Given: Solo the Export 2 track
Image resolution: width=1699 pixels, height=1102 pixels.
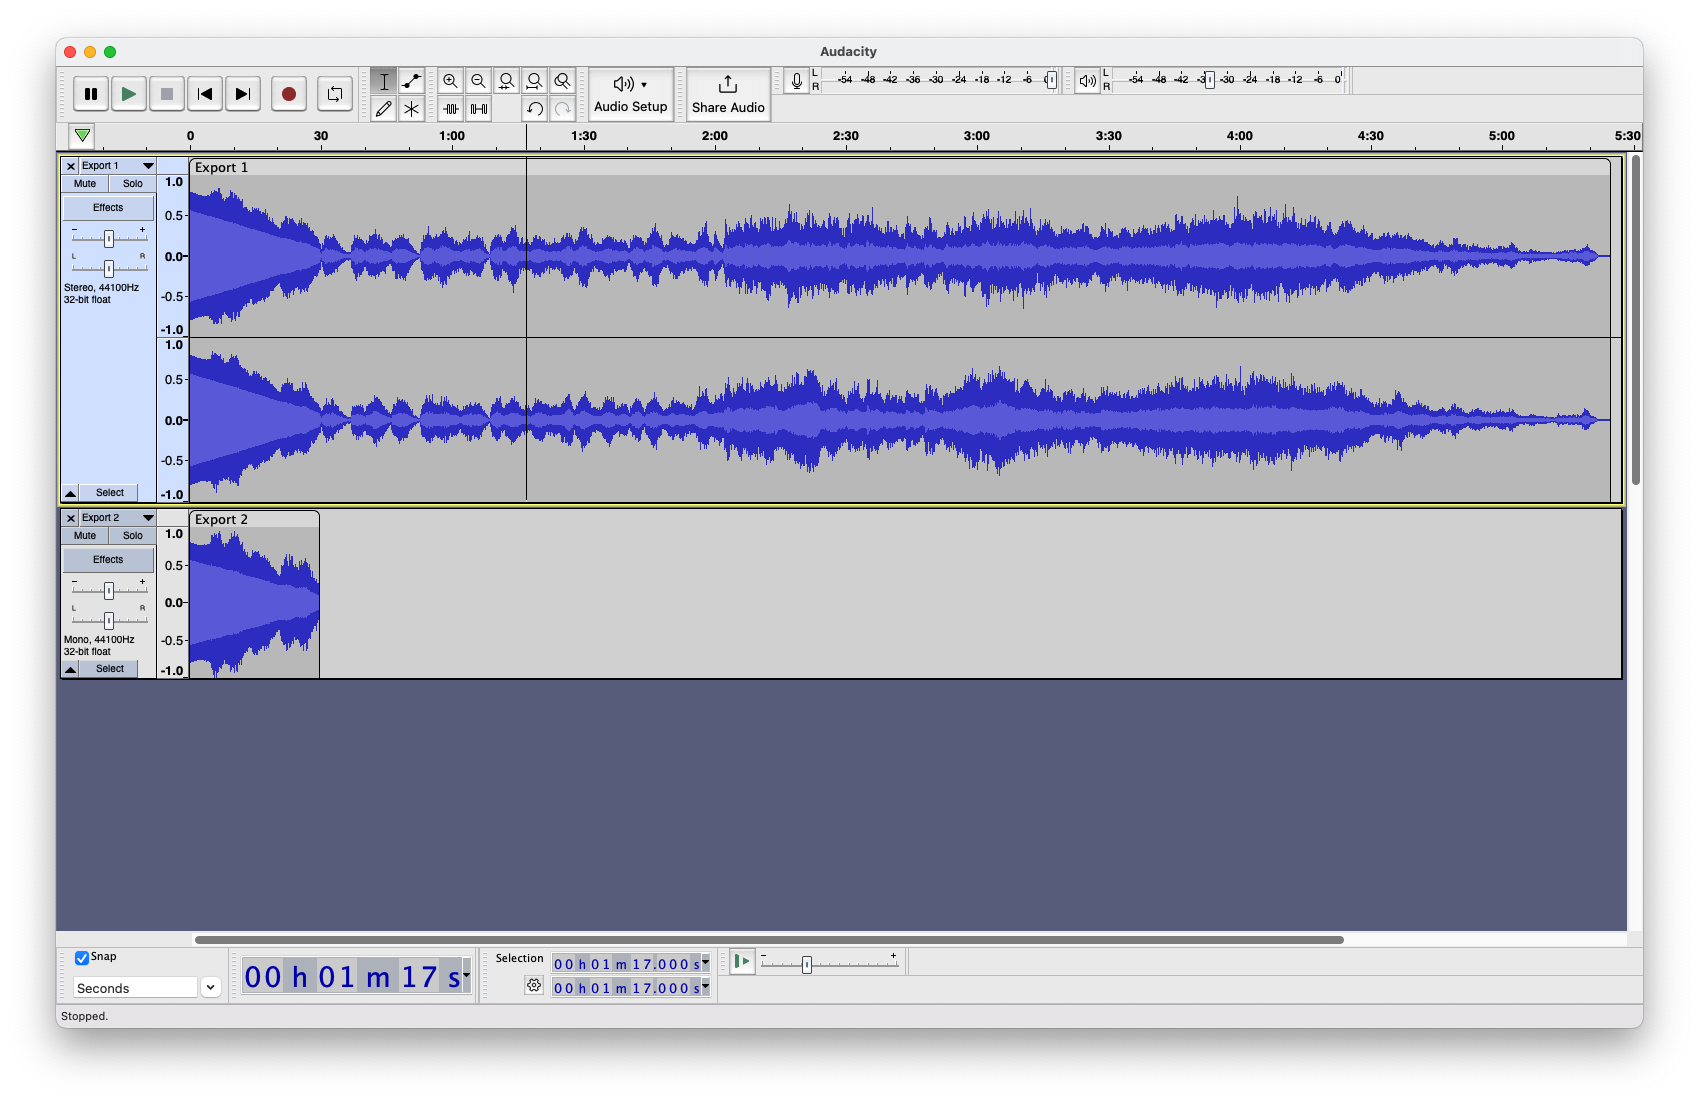Looking at the screenshot, I should coord(132,535).
